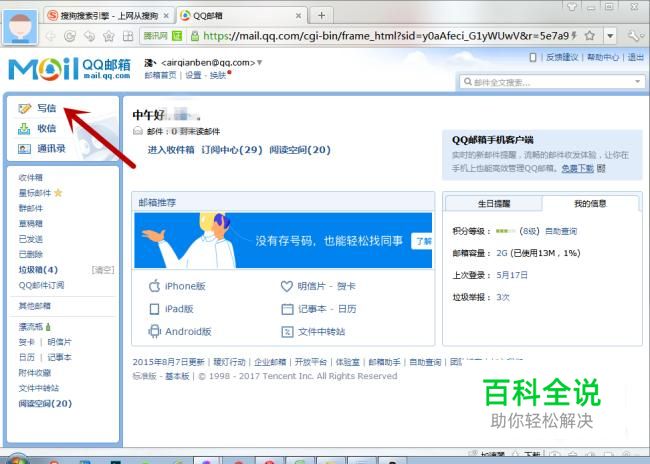Screen dimensions: 650x464
Task: Click the restore closed tab undo icon
Action: click(89, 36)
